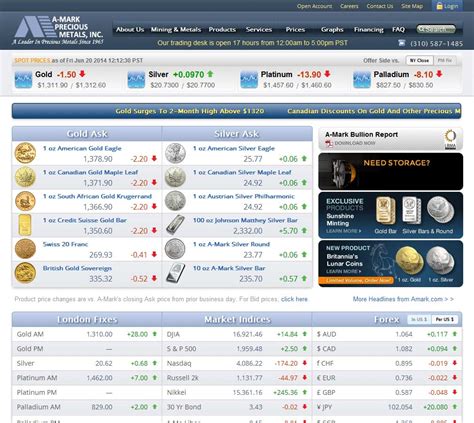Click the Platinum AM value 1,462.00

tap(99, 378)
